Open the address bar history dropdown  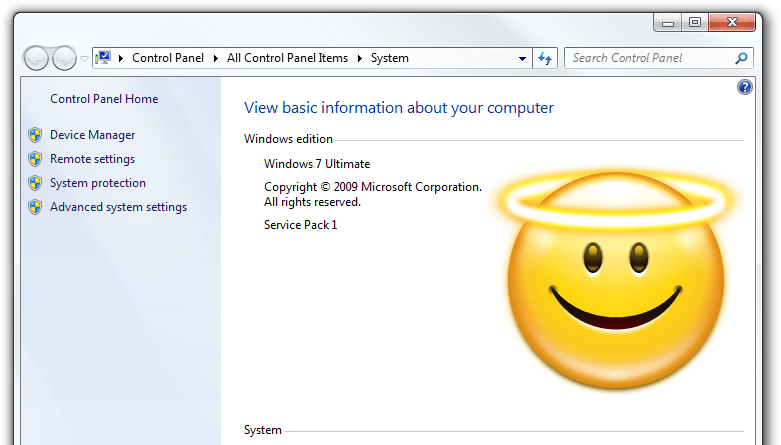522,58
